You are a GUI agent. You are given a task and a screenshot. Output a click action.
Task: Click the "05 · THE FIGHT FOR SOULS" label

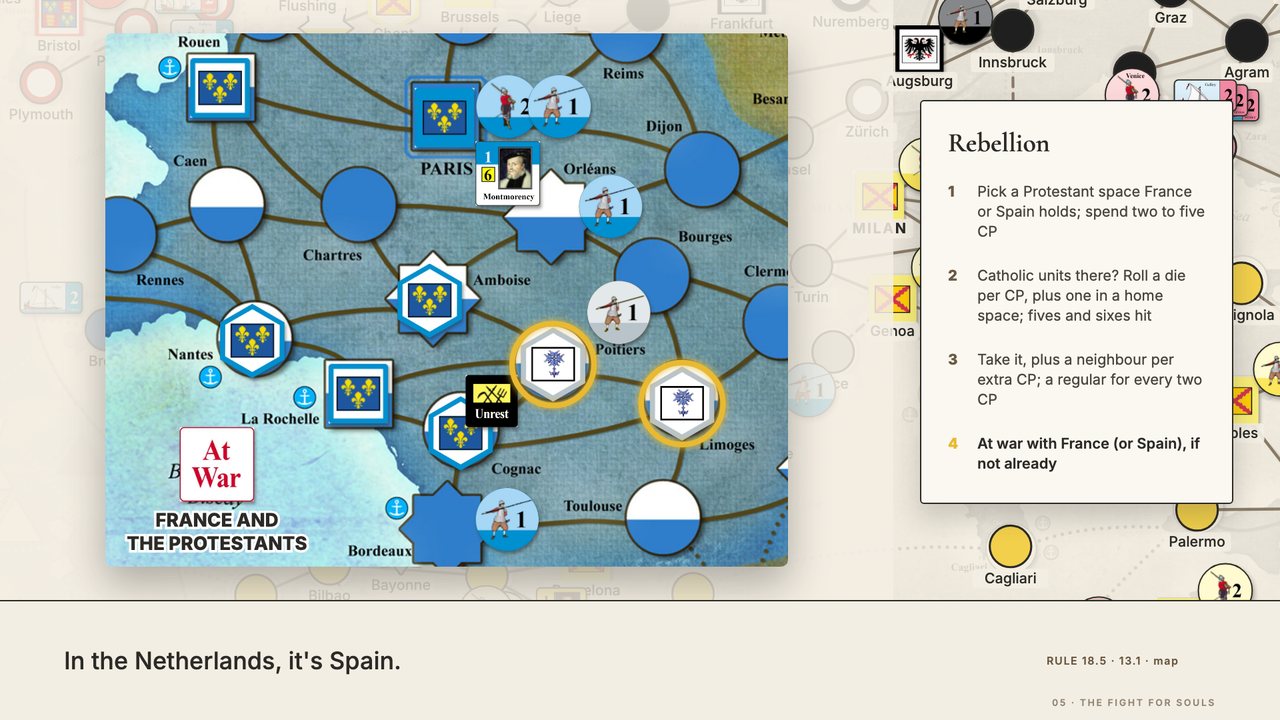[1133, 703]
